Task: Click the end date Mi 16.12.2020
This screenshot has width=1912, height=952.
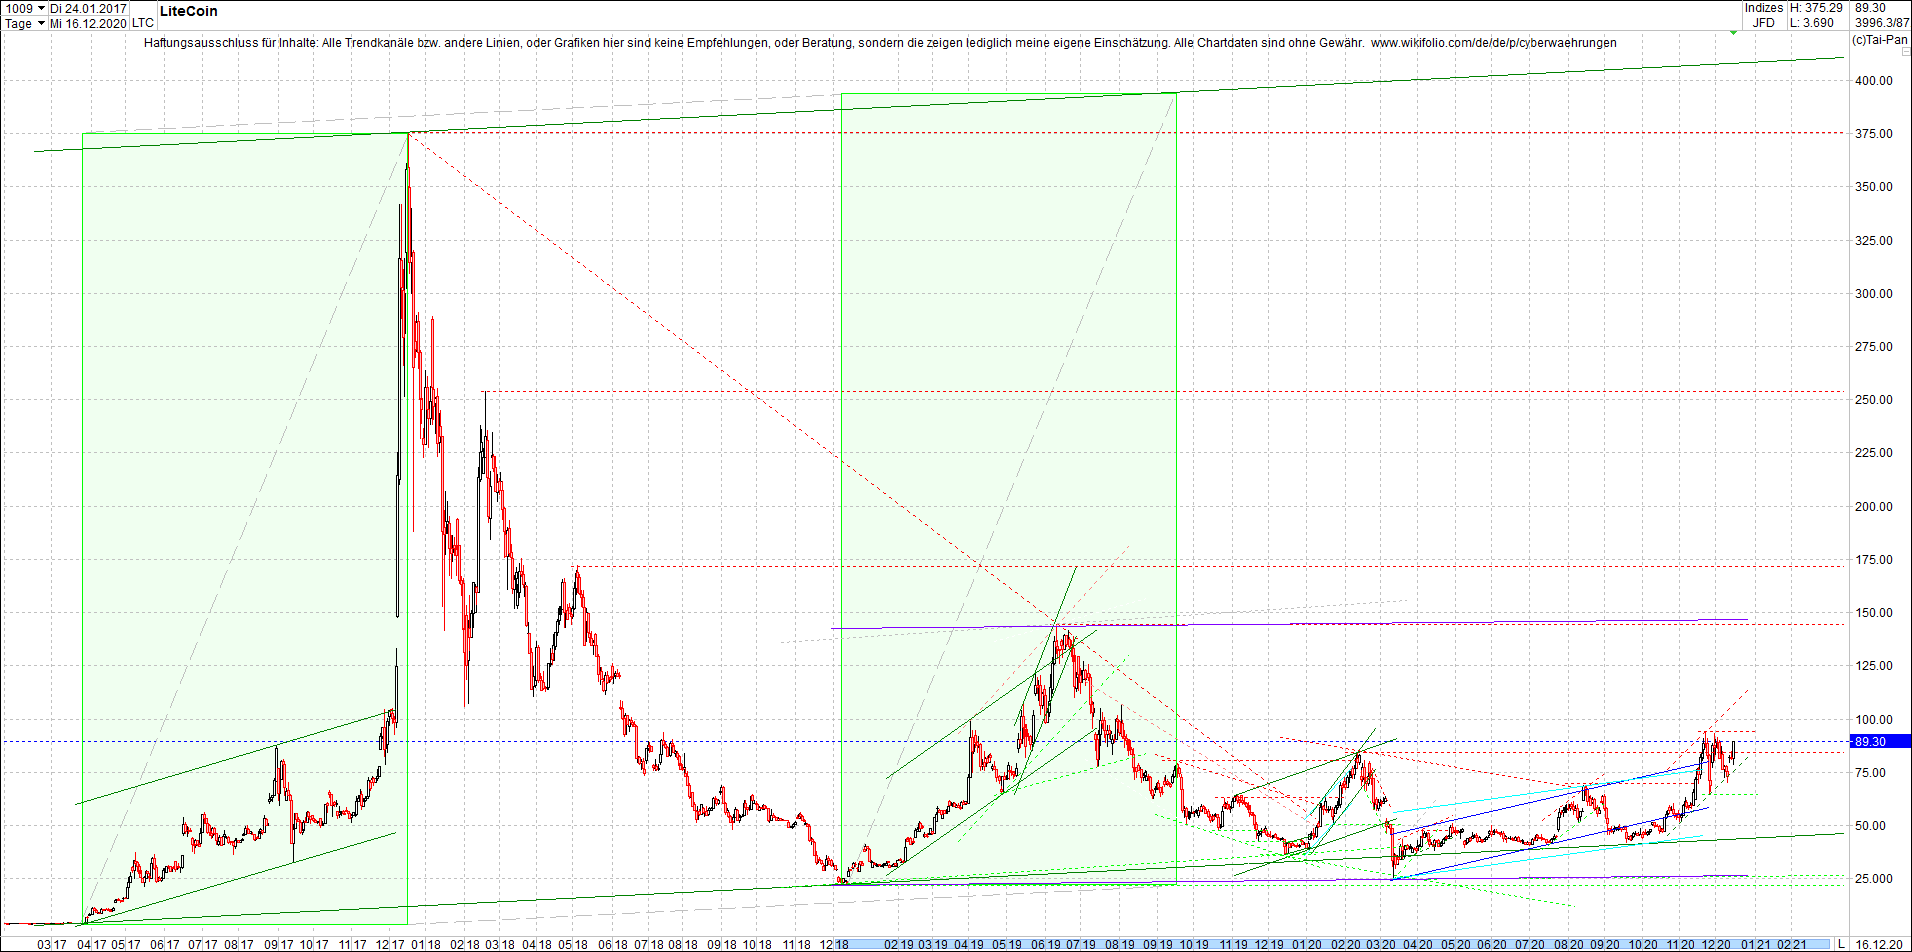Action: pos(88,23)
